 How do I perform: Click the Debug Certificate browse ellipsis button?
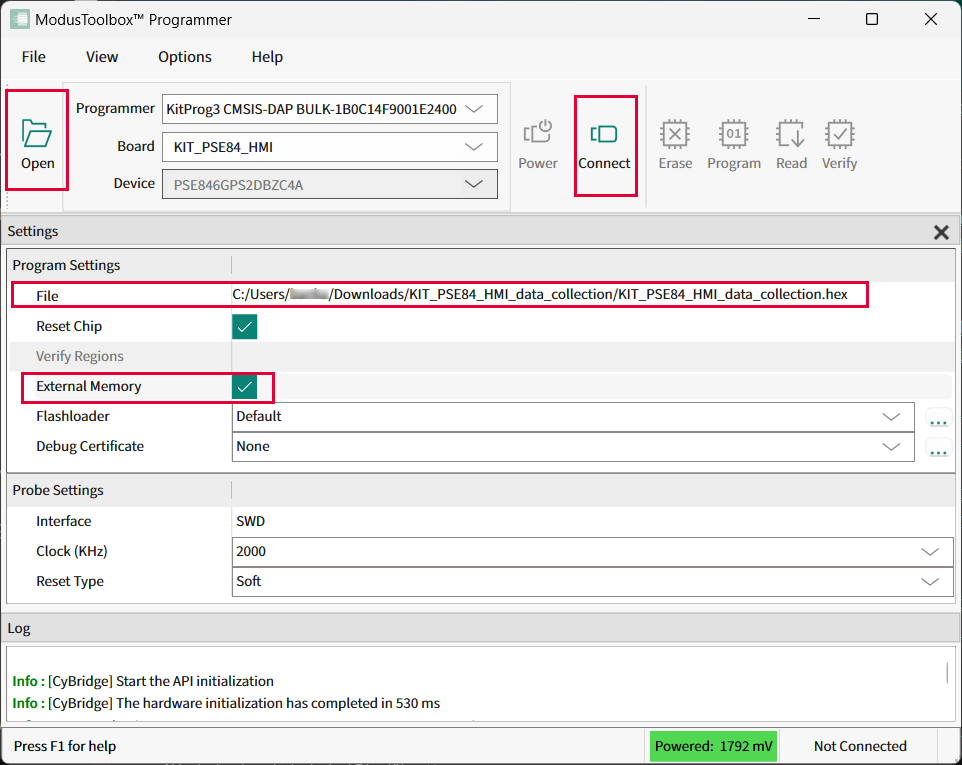point(938,449)
